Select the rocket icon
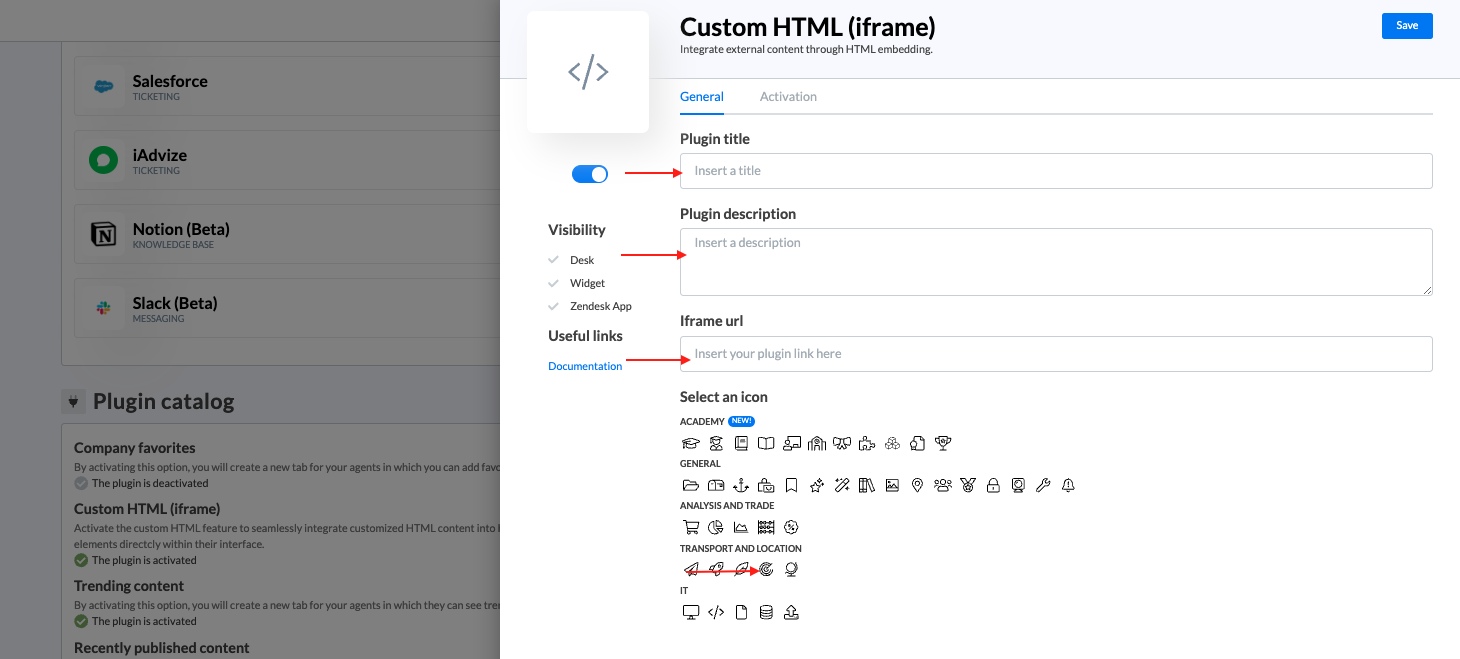The image size is (1460, 659). coord(716,570)
